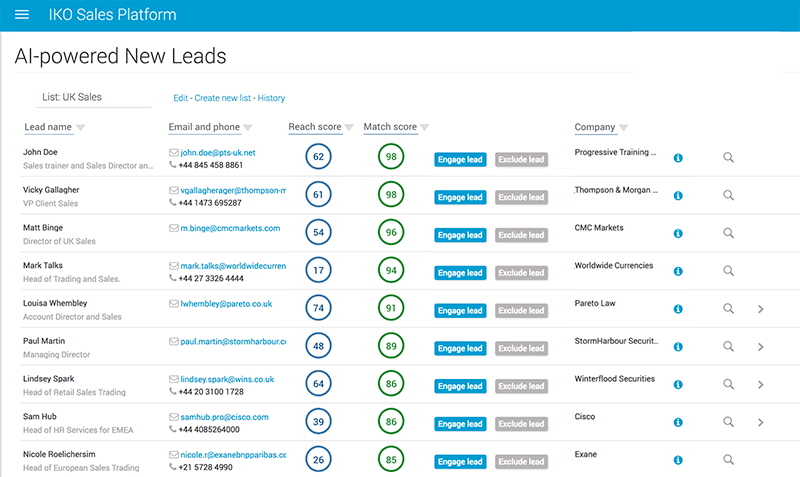Open the hamburger navigation menu
This screenshot has height=477, width=800.
22,15
